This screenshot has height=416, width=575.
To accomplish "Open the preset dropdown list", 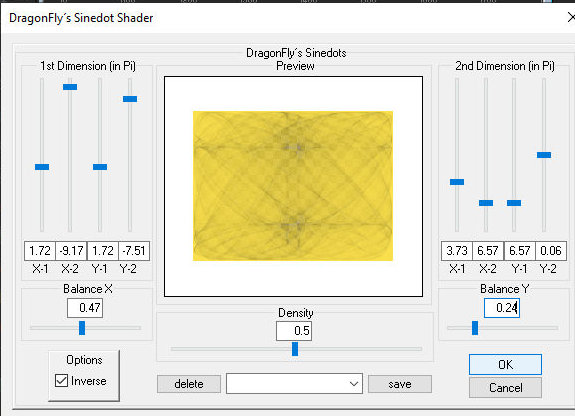I will pyautogui.click(x=294, y=384).
